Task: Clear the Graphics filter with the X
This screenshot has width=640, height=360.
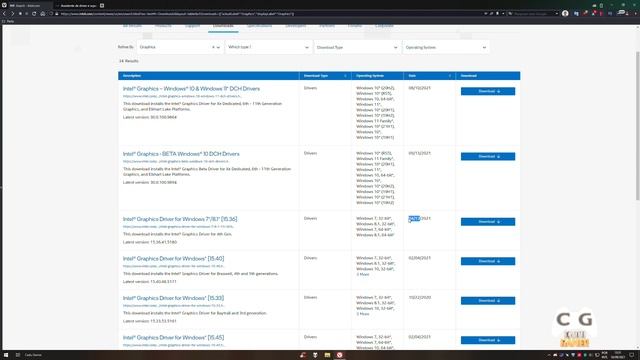Action: (x=213, y=47)
